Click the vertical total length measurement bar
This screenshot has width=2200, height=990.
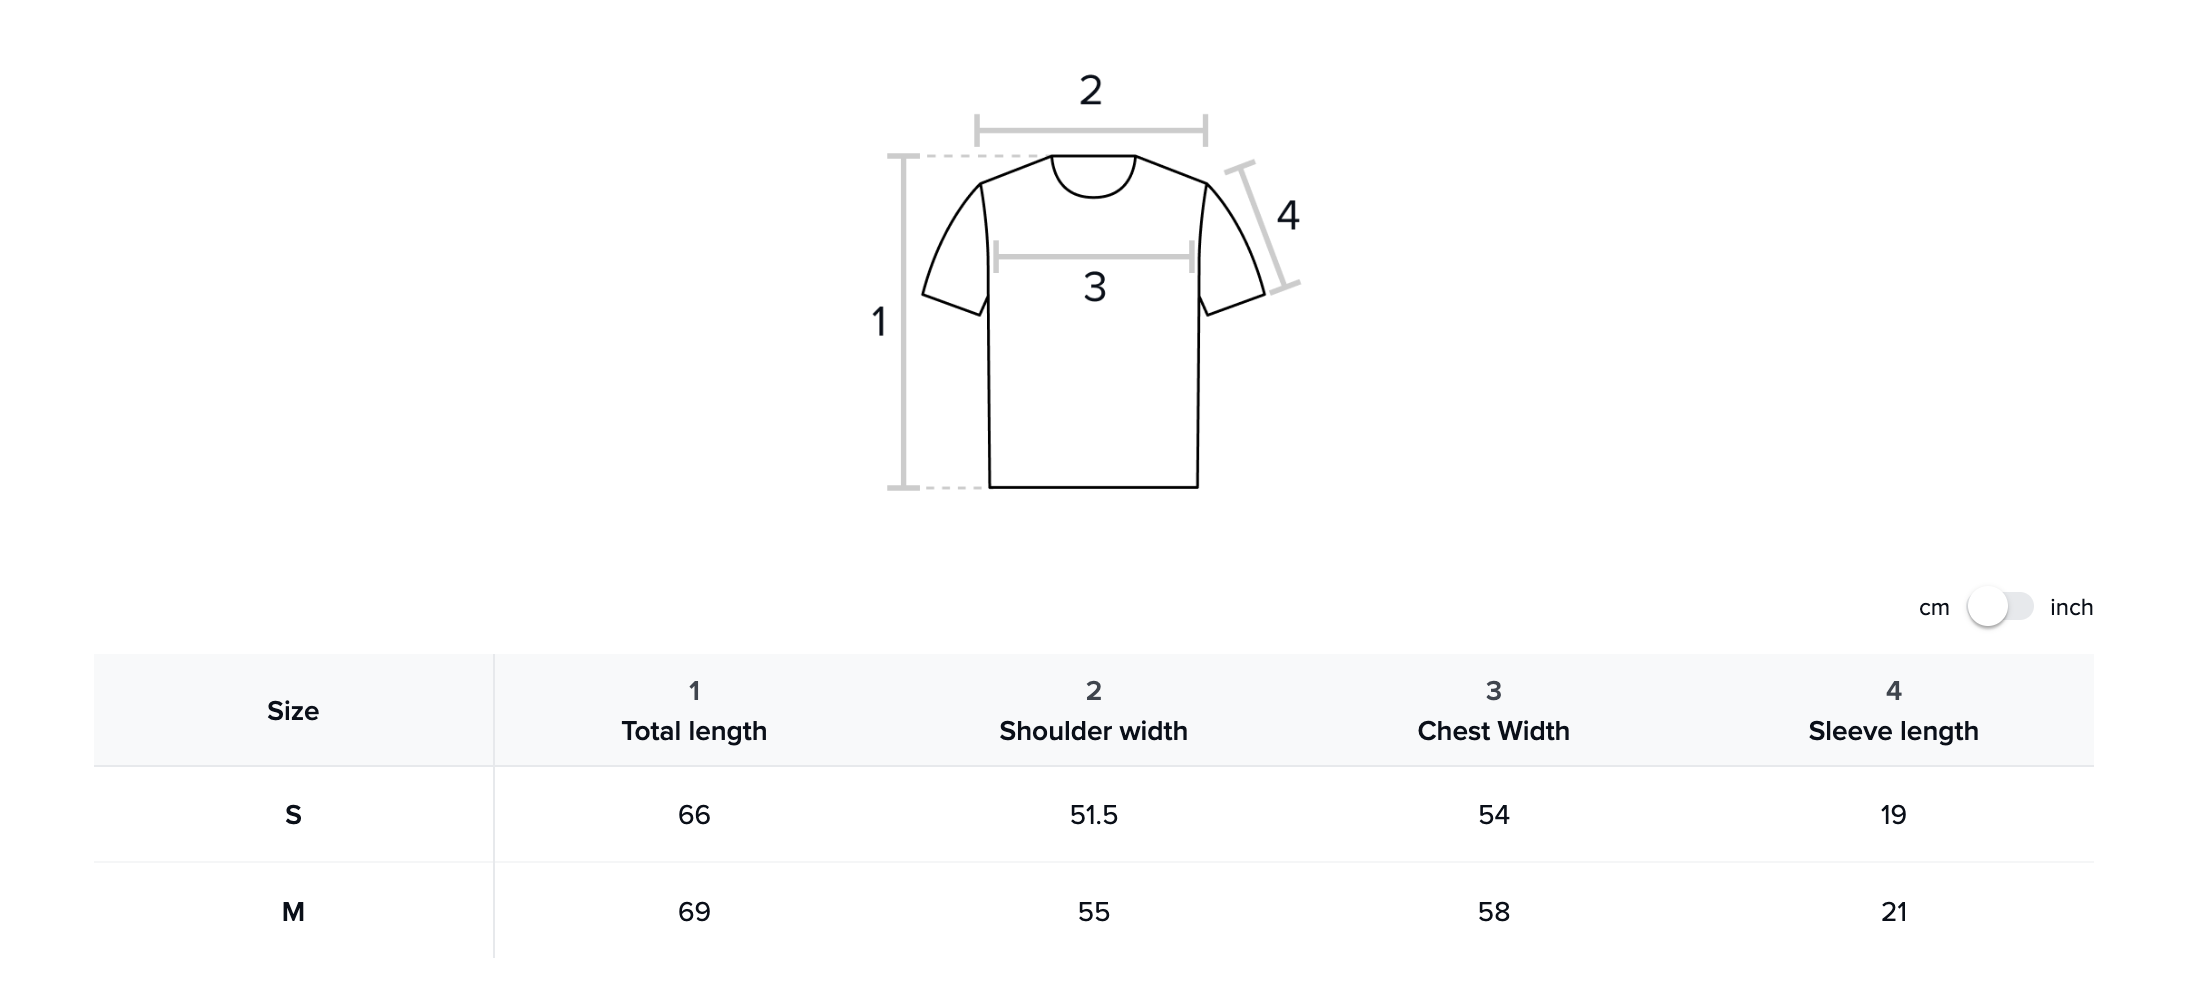point(903,322)
